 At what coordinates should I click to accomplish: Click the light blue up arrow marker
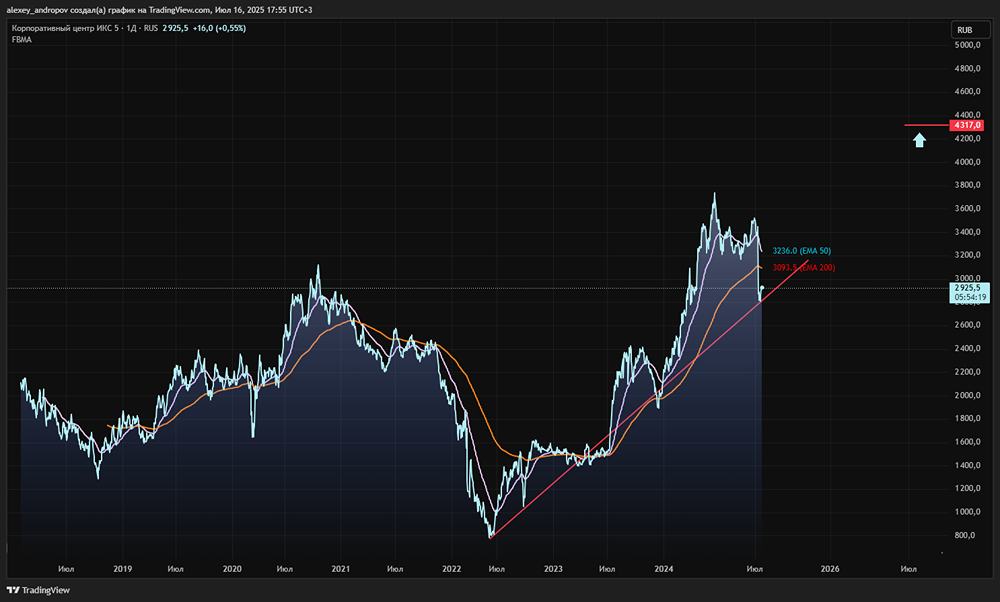919,140
